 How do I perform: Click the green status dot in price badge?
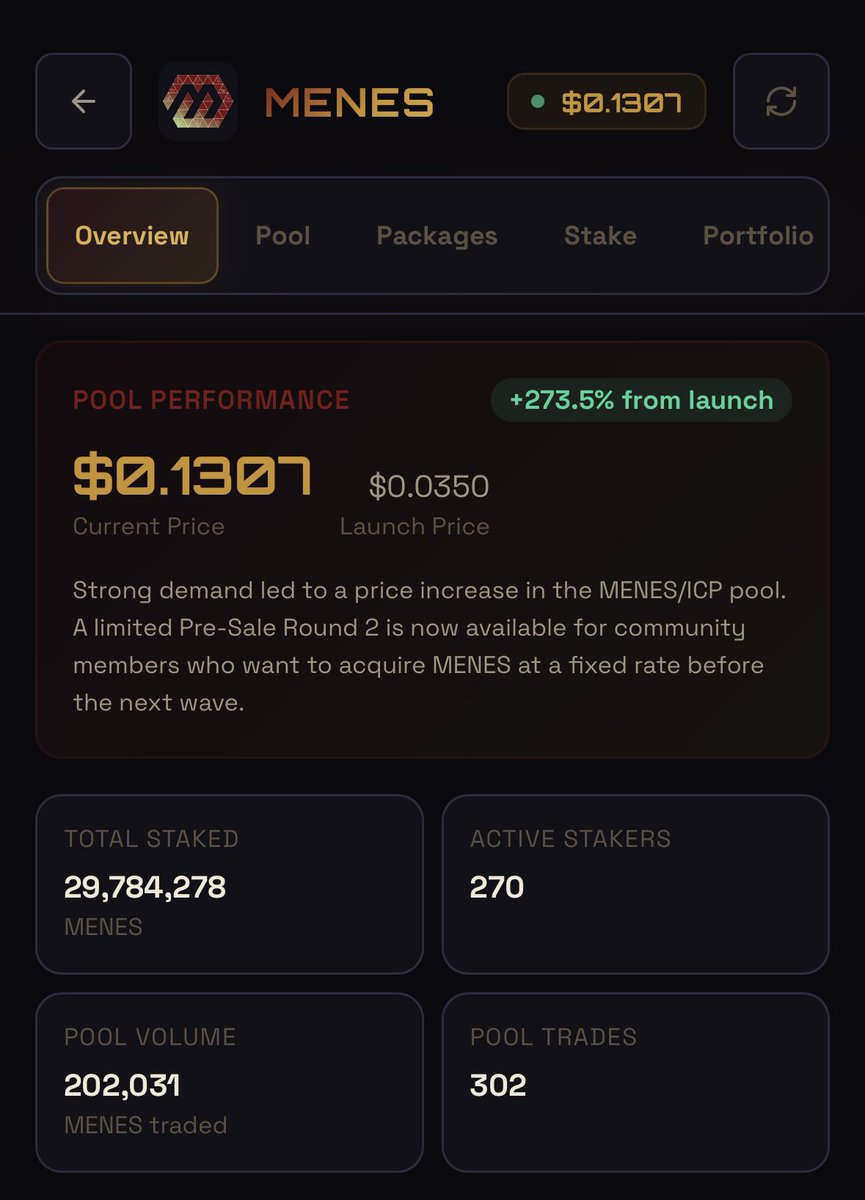538,101
